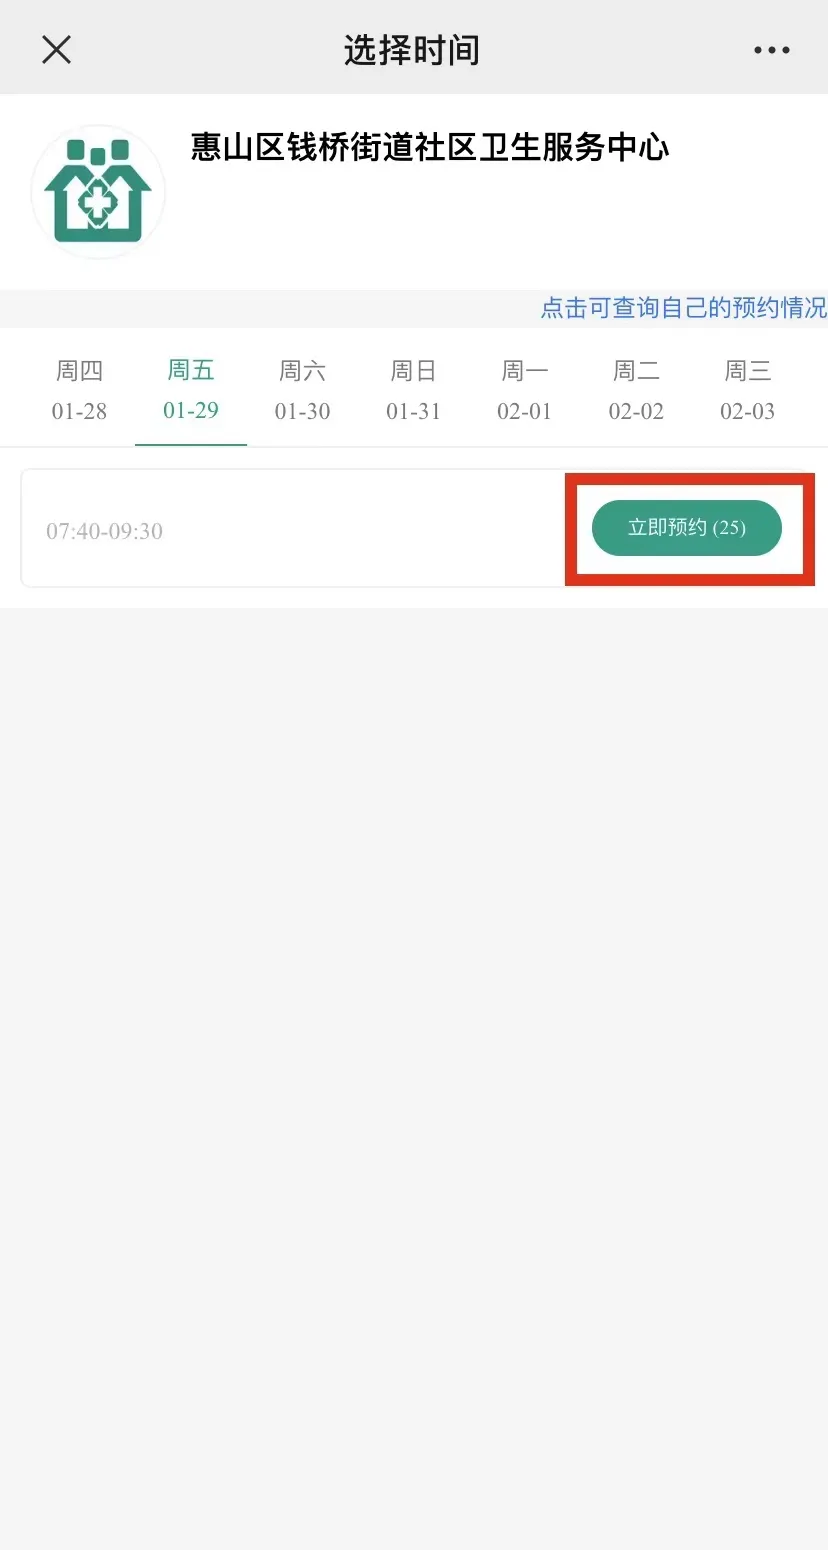
Task: Click the empty gray area below slots
Action: pyautogui.click(x=414, y=1000)
